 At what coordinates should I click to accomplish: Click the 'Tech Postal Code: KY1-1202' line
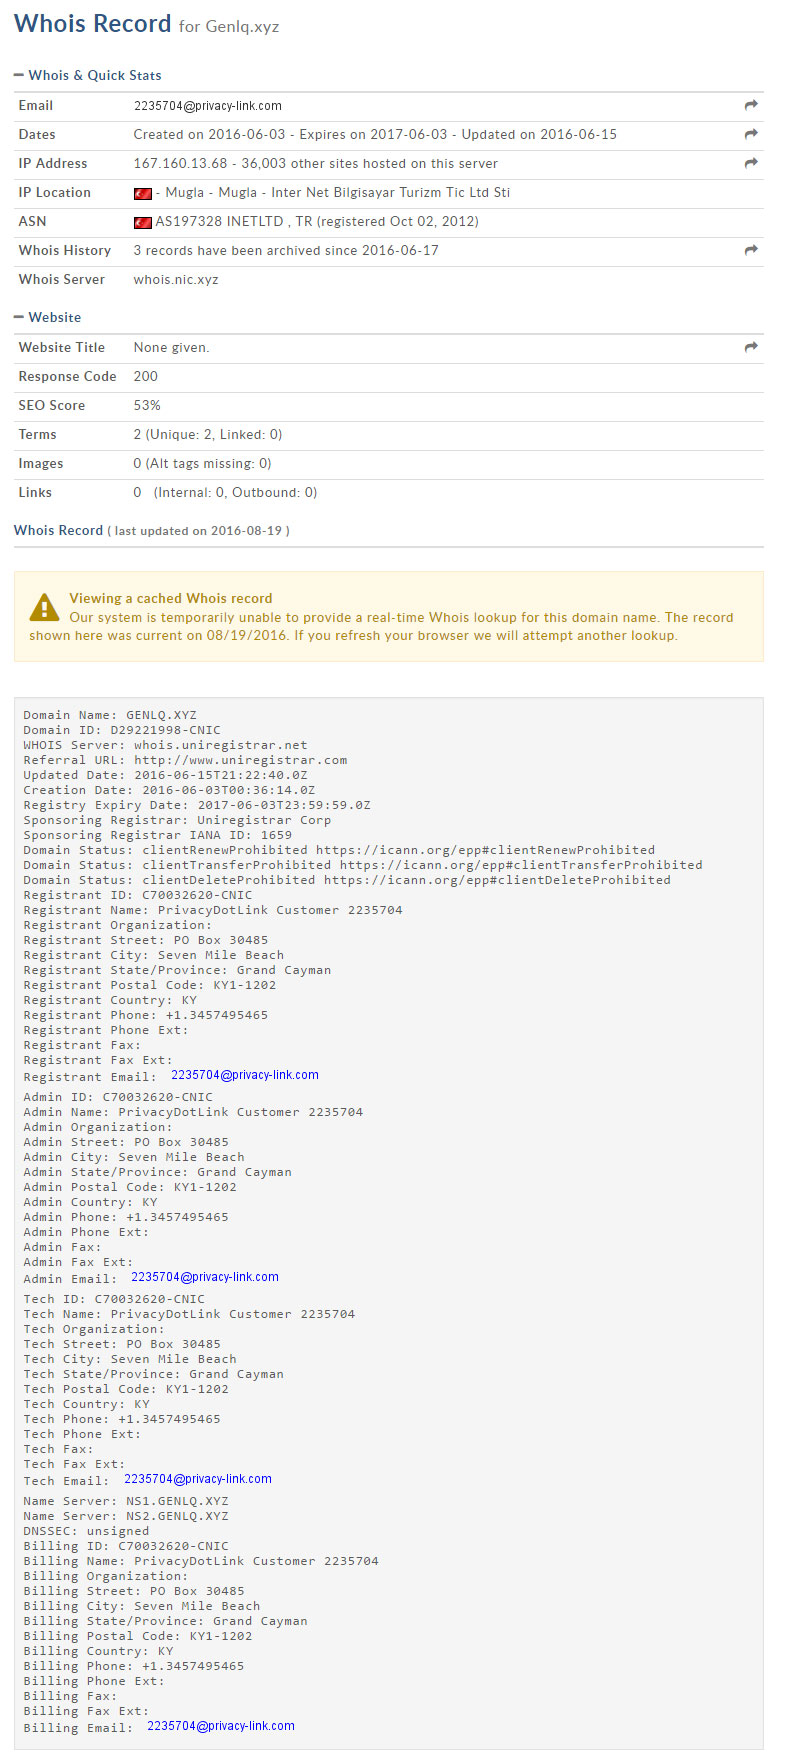(126, 1389)
